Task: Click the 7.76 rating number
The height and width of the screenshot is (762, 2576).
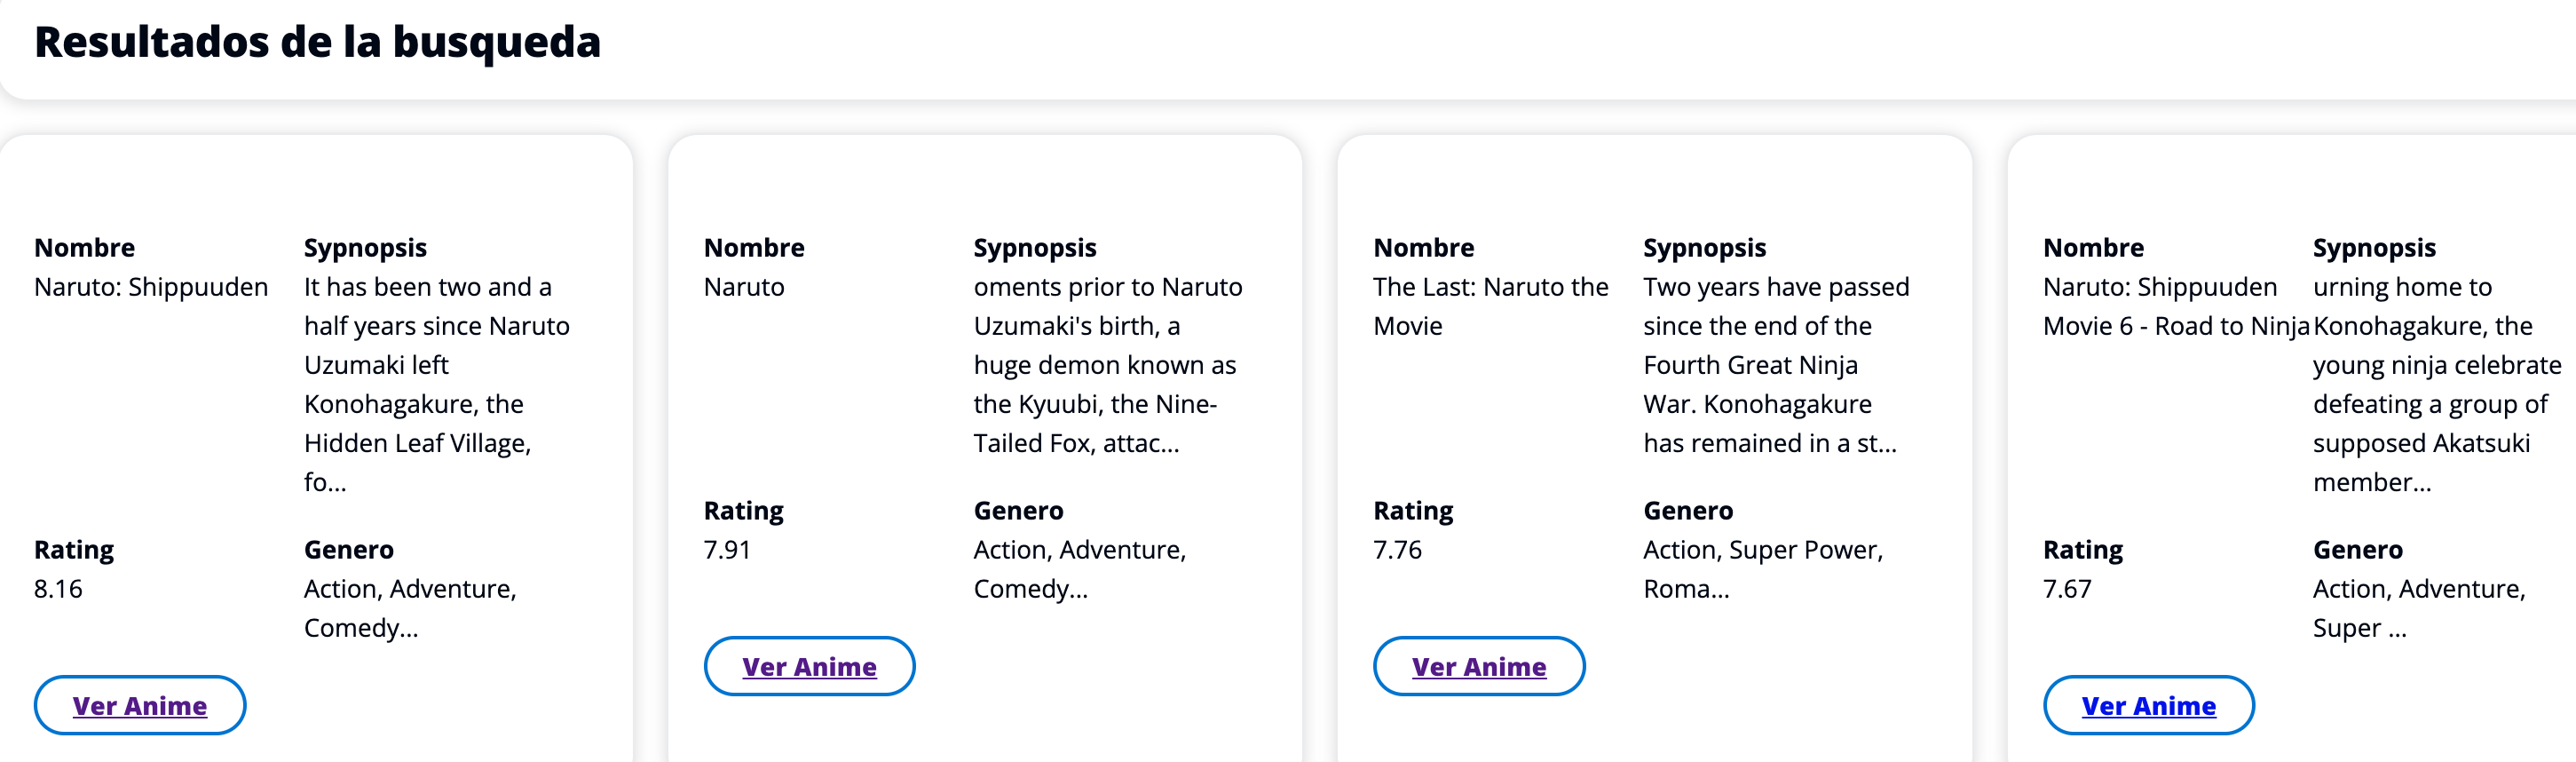Action: [1396, 549]
